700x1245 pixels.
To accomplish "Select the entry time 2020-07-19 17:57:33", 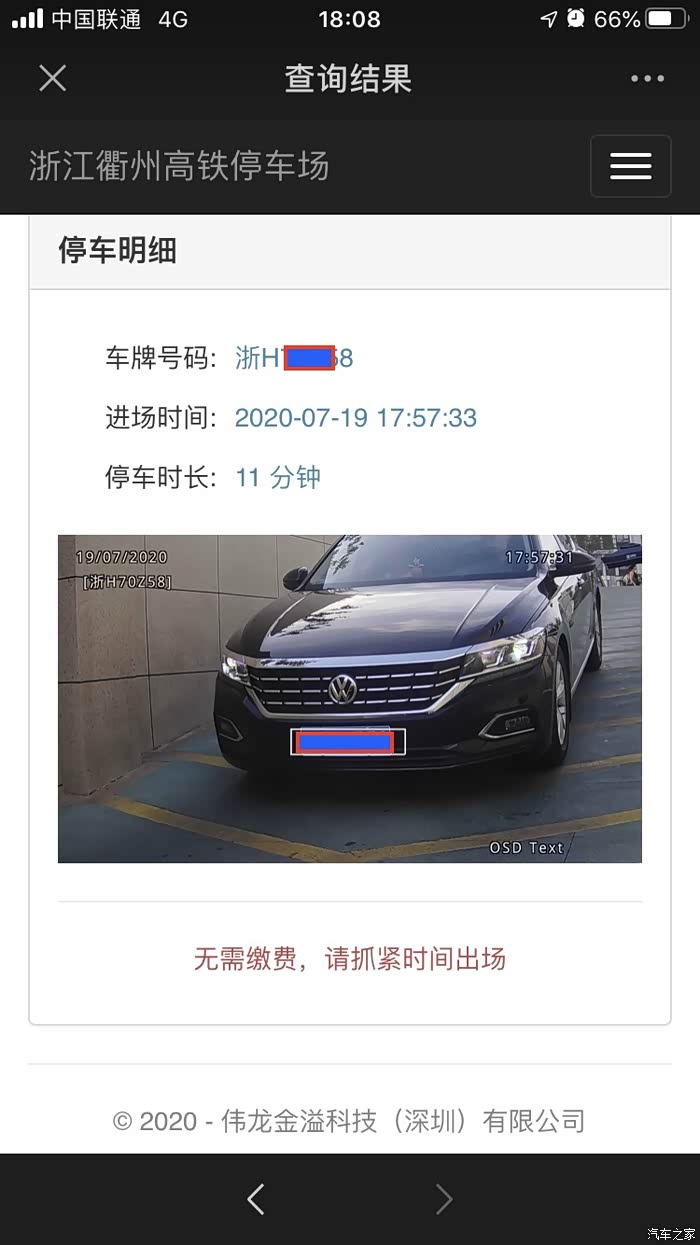I will [356, 417].
